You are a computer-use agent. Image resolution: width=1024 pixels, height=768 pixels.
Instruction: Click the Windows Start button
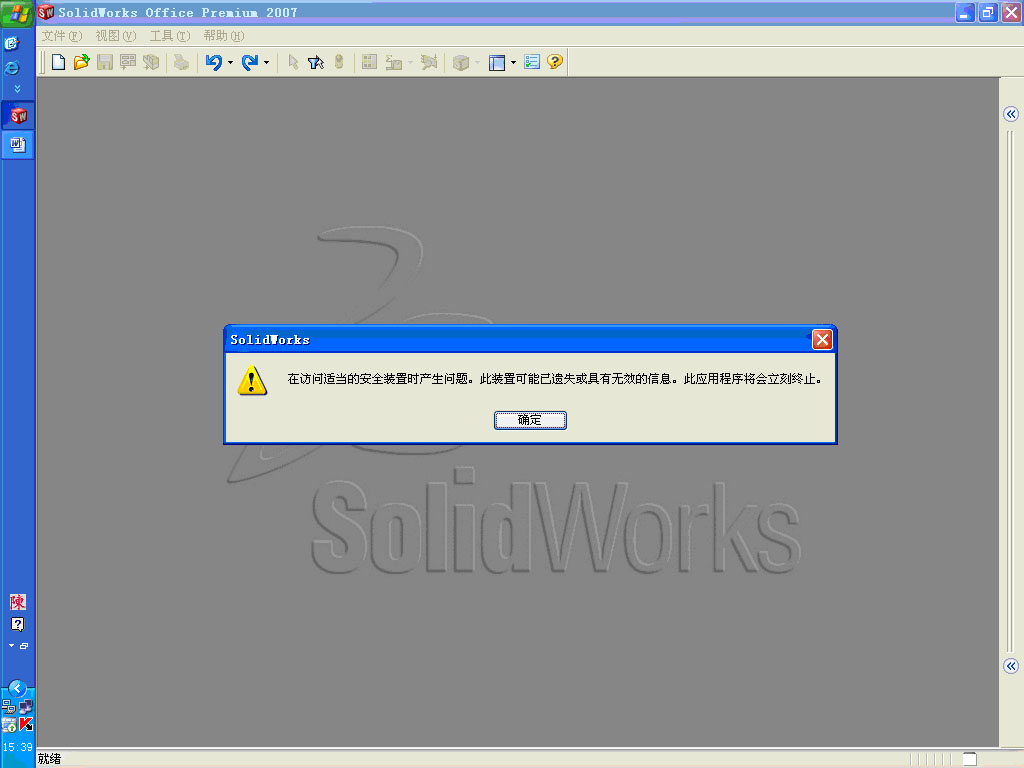18,13
